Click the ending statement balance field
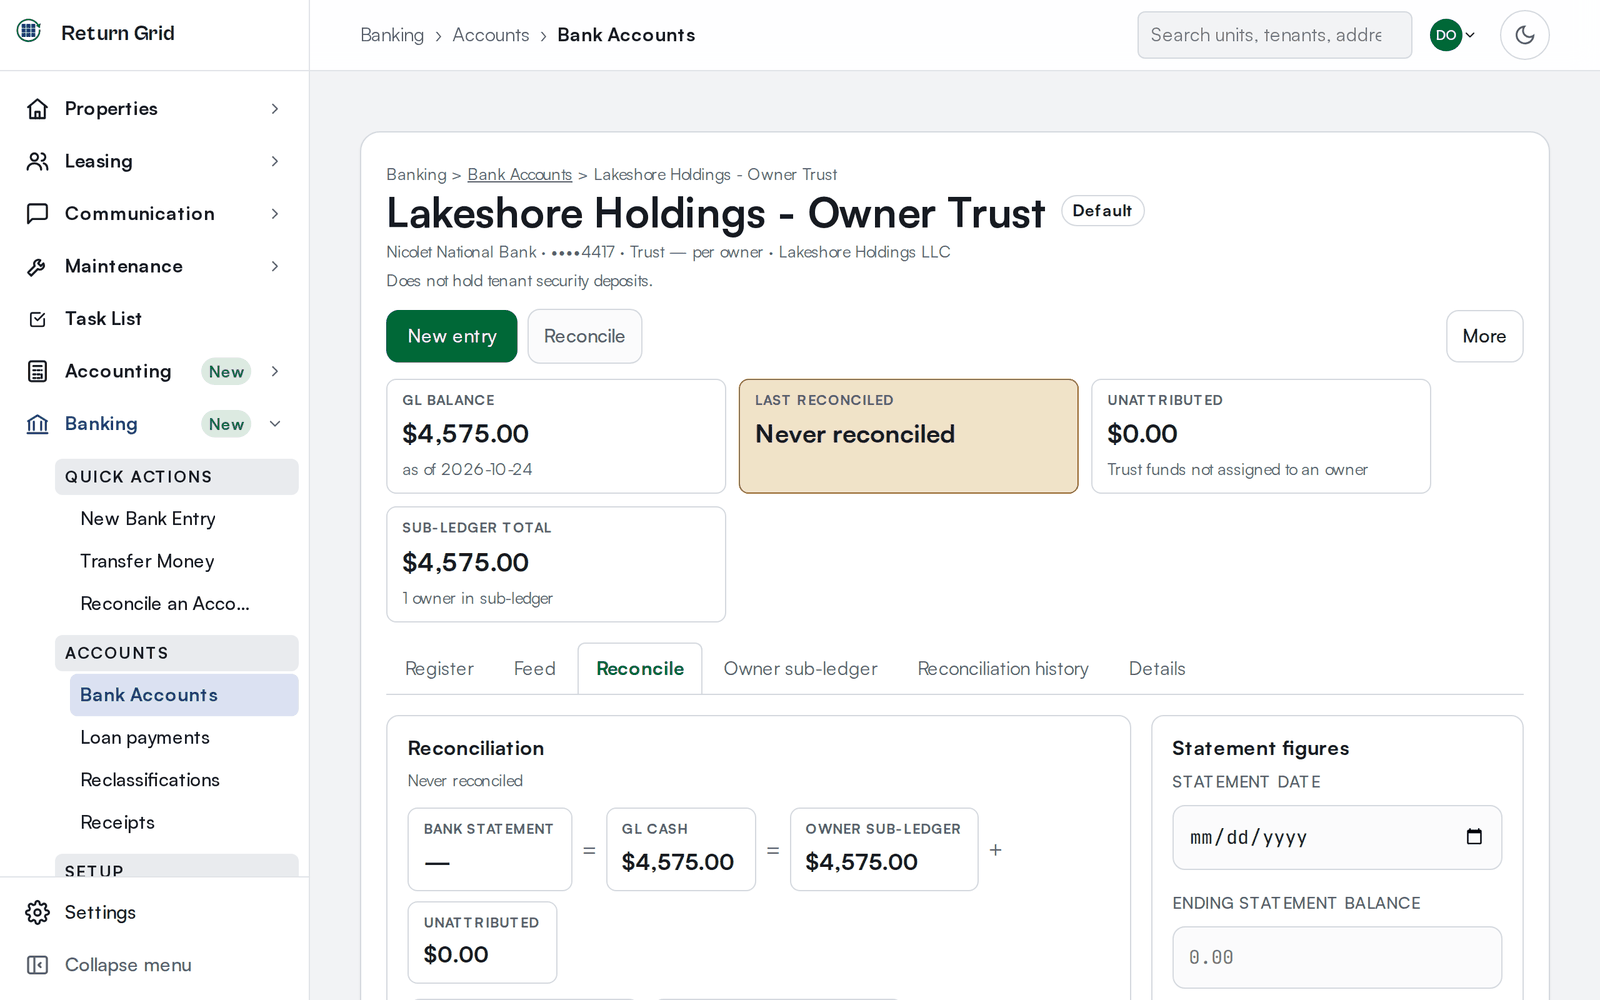Image resolution: width=1600 pixels, height=1000 pixels. (1337, 957)
